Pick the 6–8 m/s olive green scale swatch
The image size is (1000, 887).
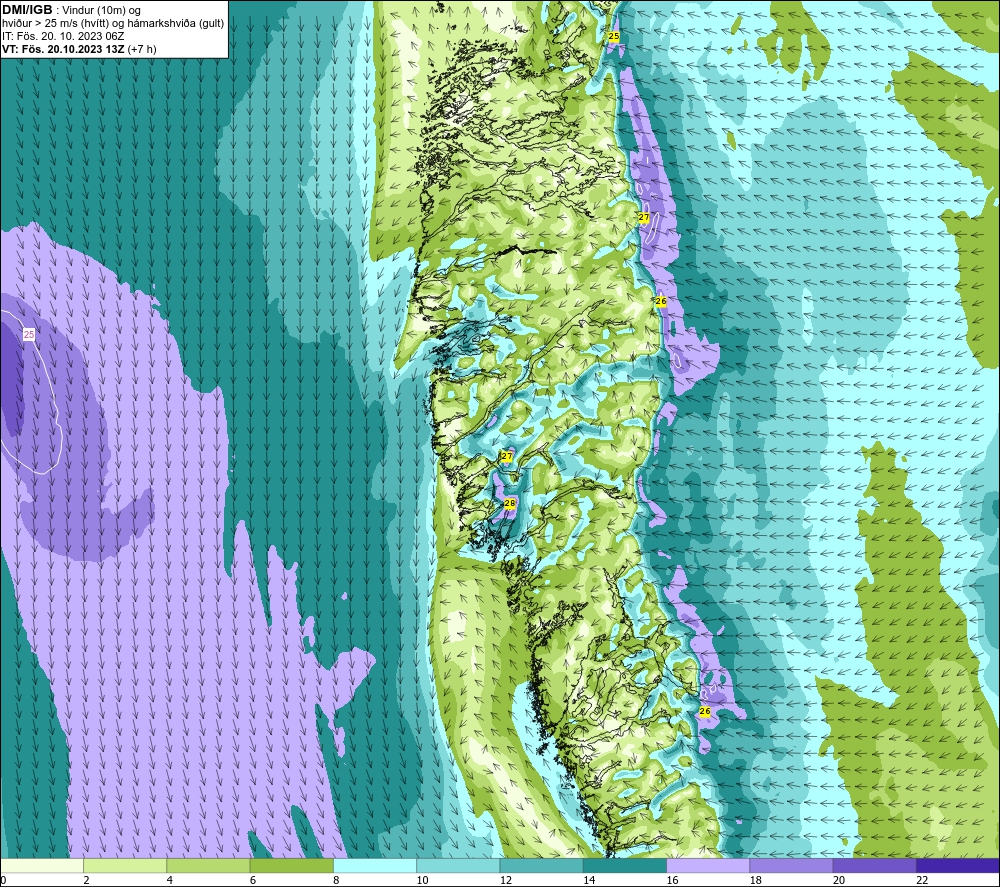(x=291, y=865)
